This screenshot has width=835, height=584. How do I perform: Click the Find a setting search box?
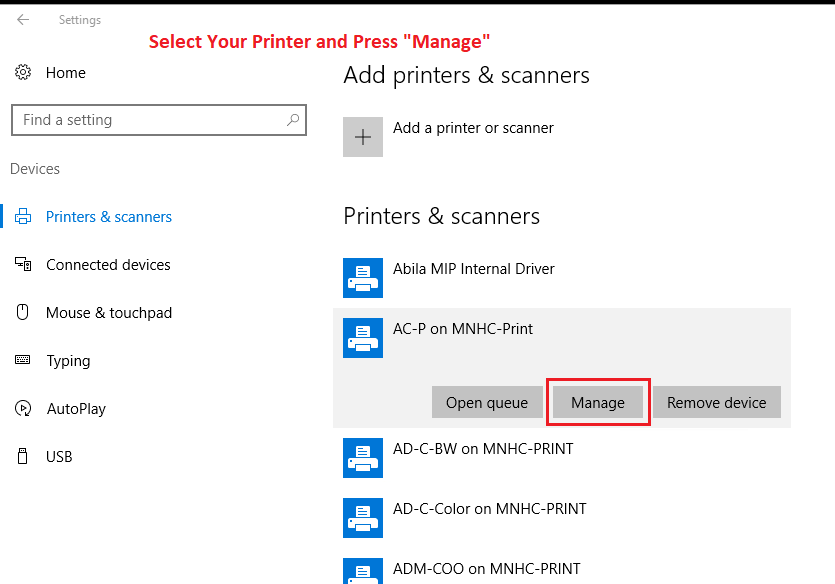click(150, 120)
